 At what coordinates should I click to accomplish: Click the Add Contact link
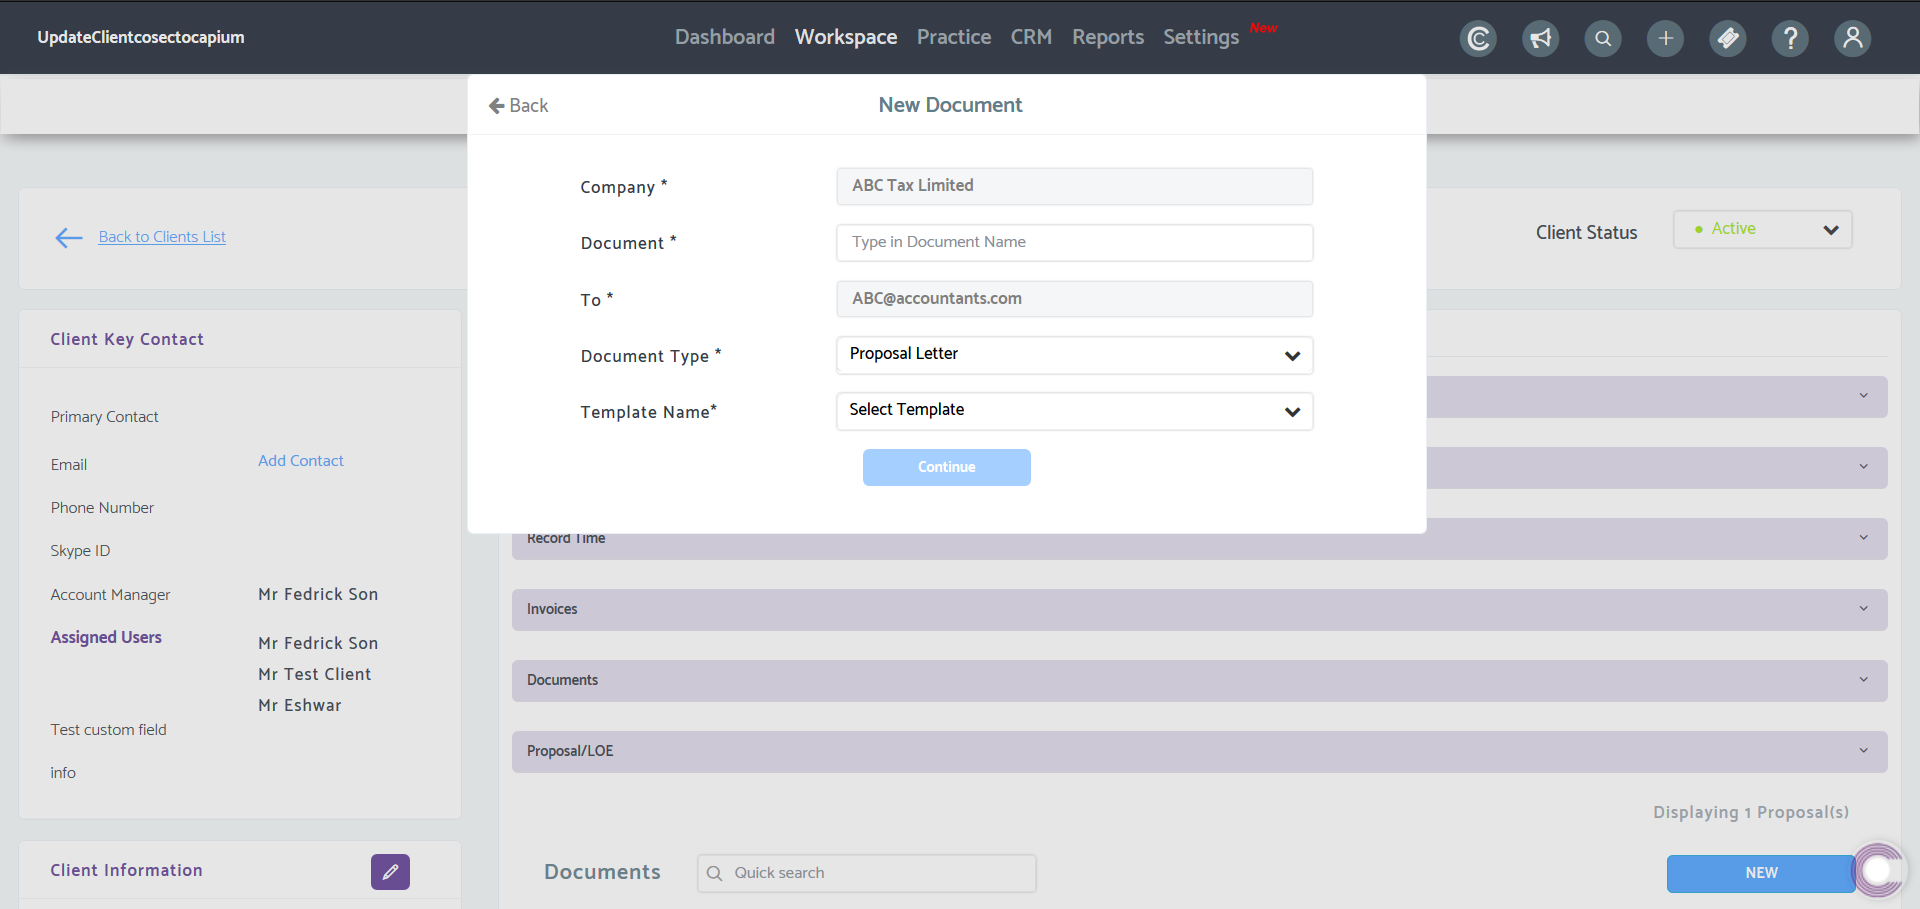301,461
